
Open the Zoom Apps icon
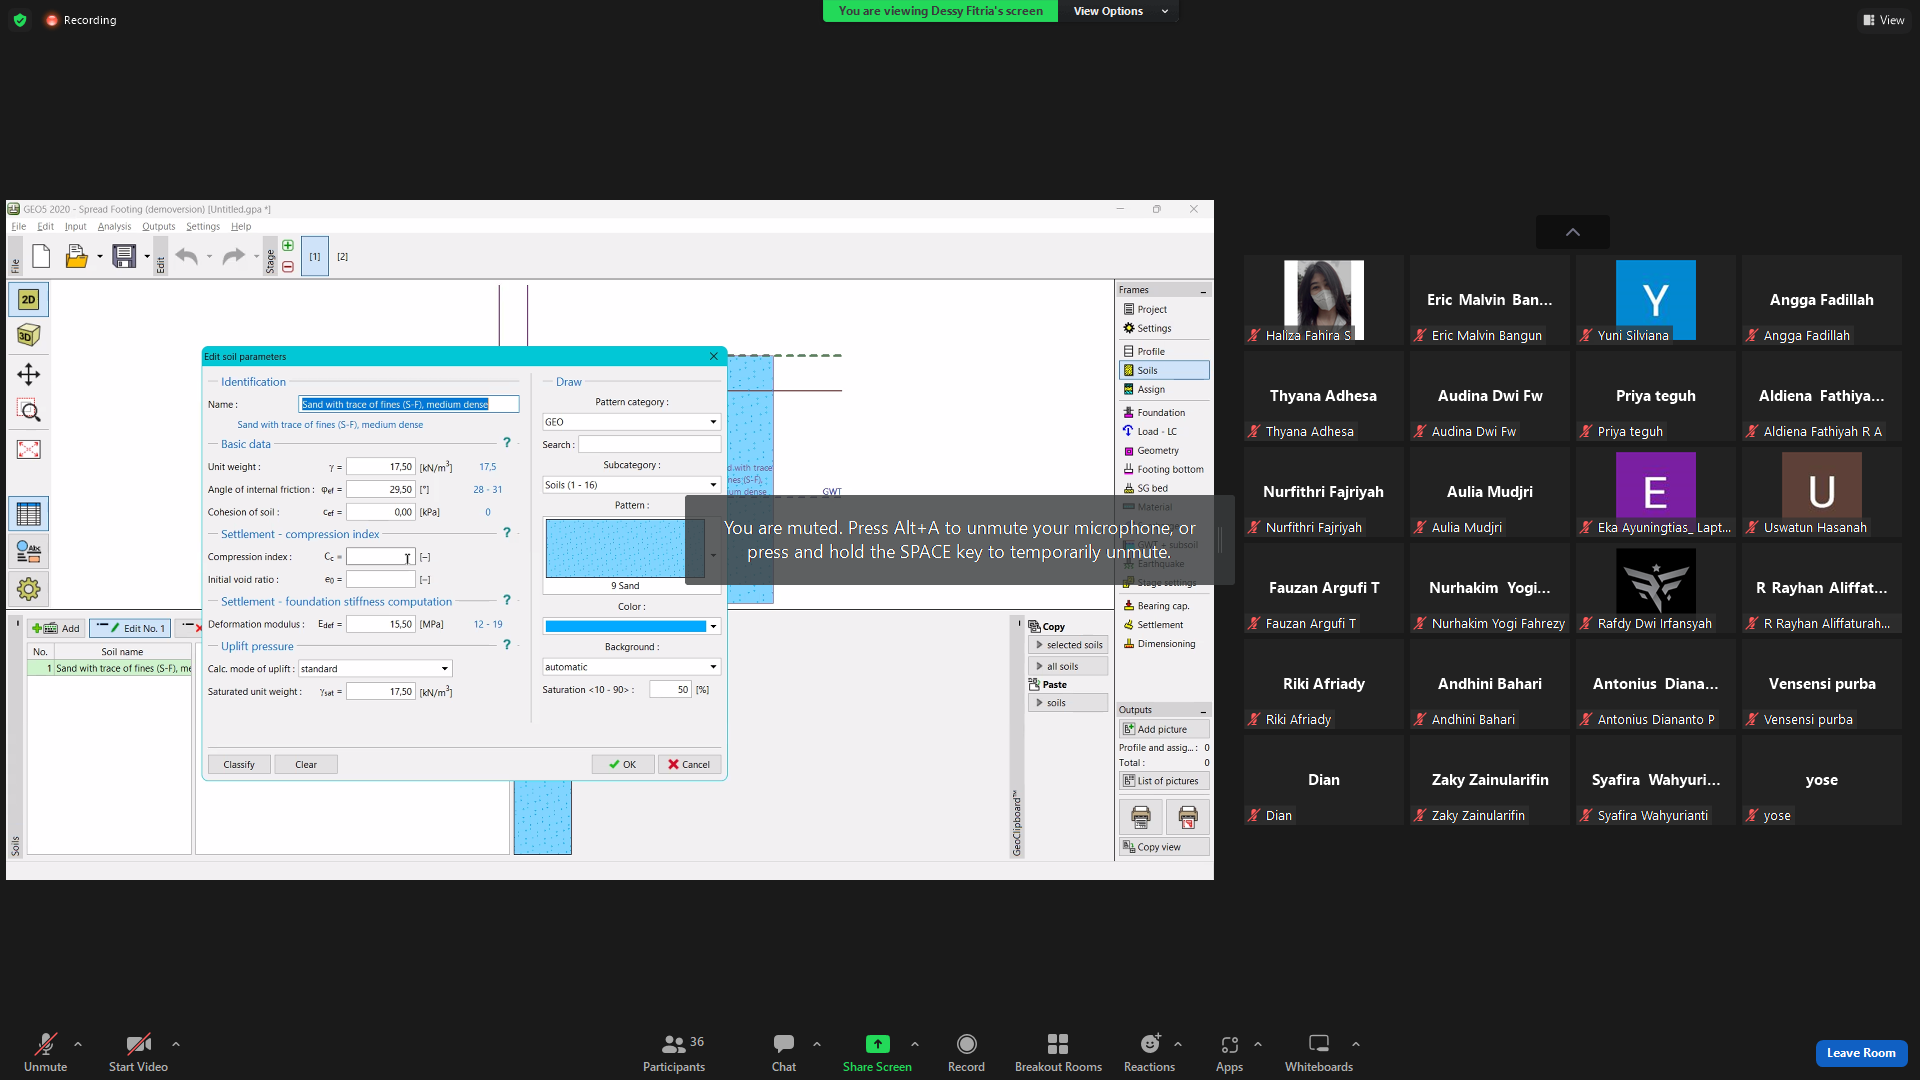[1229, 1053]
